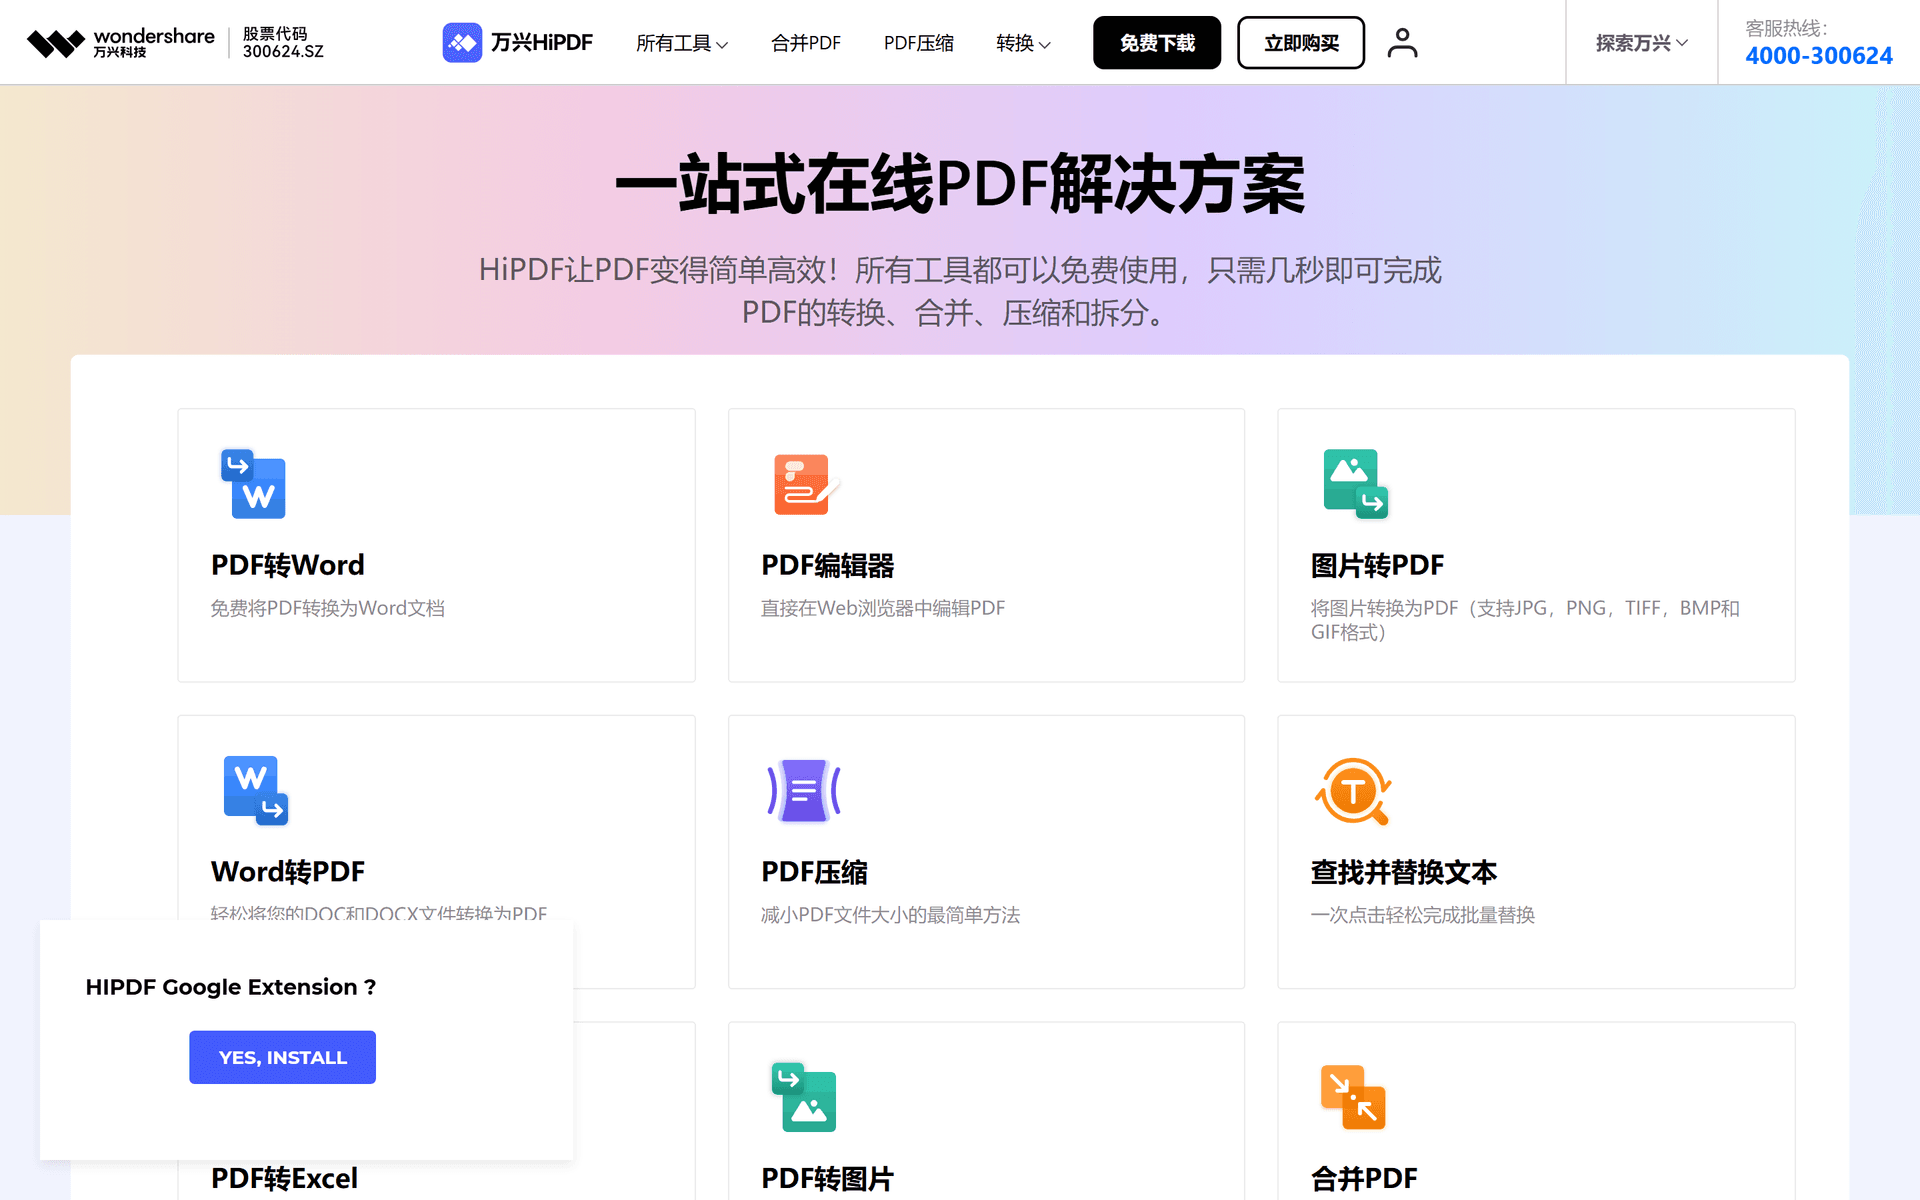Click the PDF编辑器 tool icon
The width and height of the screenshot is (1920, 1200).
[x=805, y=484]
